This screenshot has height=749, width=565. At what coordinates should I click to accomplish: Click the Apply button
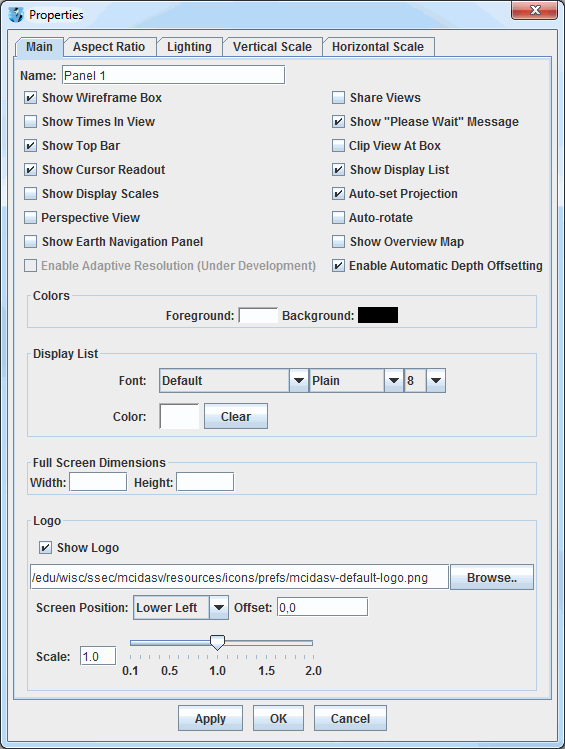[x=210, y=718]
